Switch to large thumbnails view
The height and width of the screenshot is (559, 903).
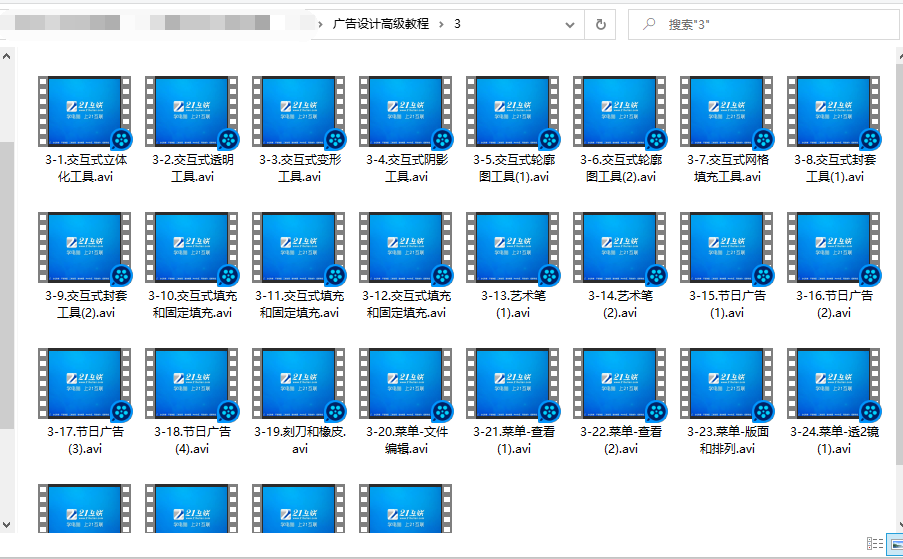[x=896, y=543]
